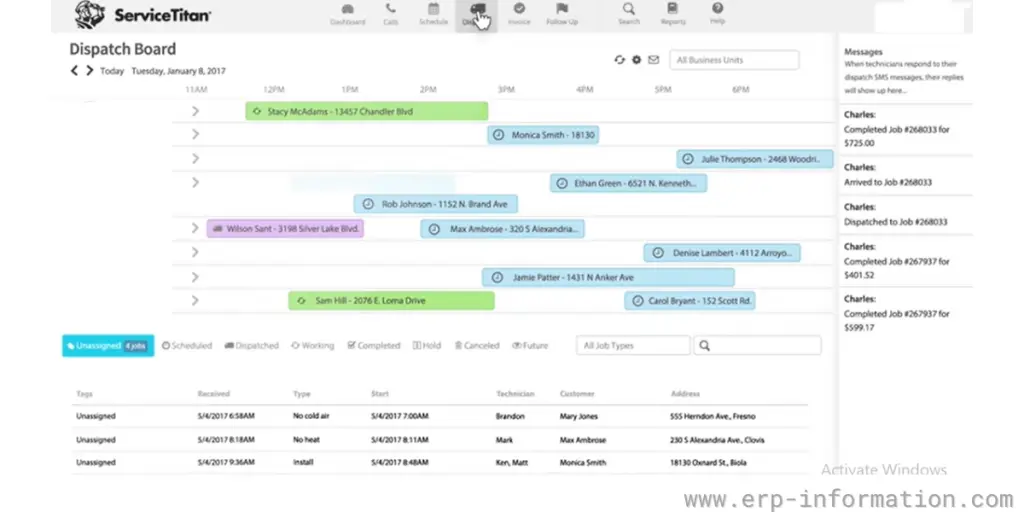The height and width of the screenshot is (512, 1024).
Task: Switch to the Working jobs filter
Action: [312, 345]
